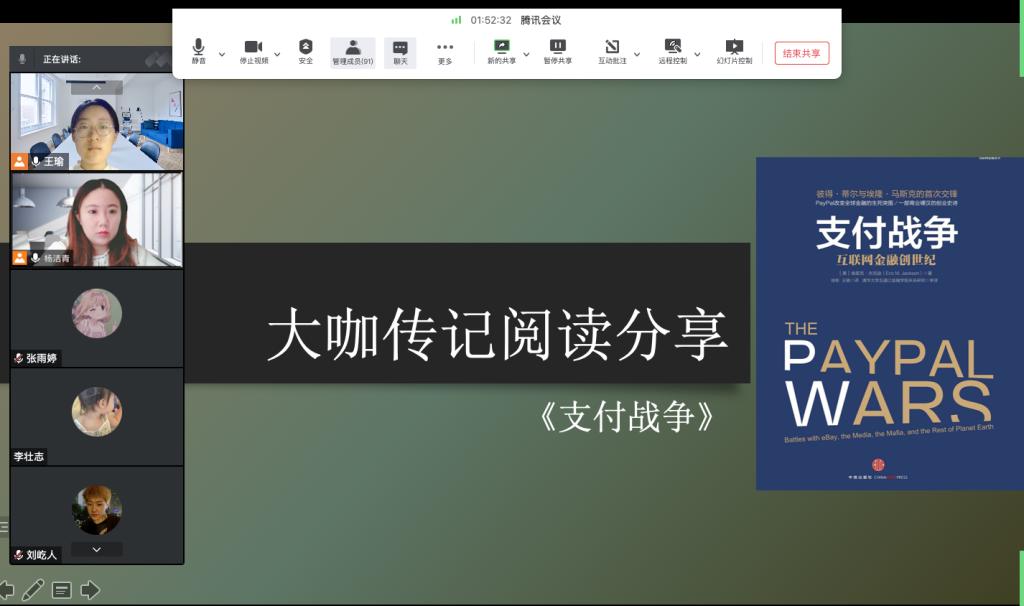
Task: Open the audio options arrow next to 静音
Action: point(222,54)
